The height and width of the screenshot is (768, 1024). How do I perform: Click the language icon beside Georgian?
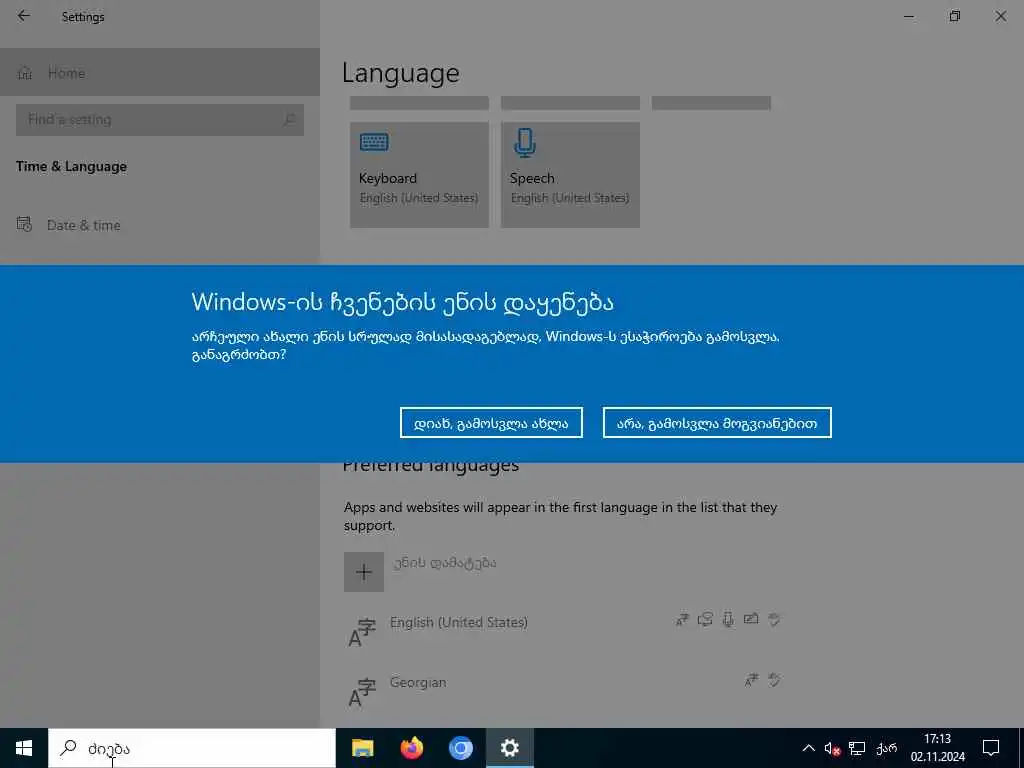tap(362, 693)
